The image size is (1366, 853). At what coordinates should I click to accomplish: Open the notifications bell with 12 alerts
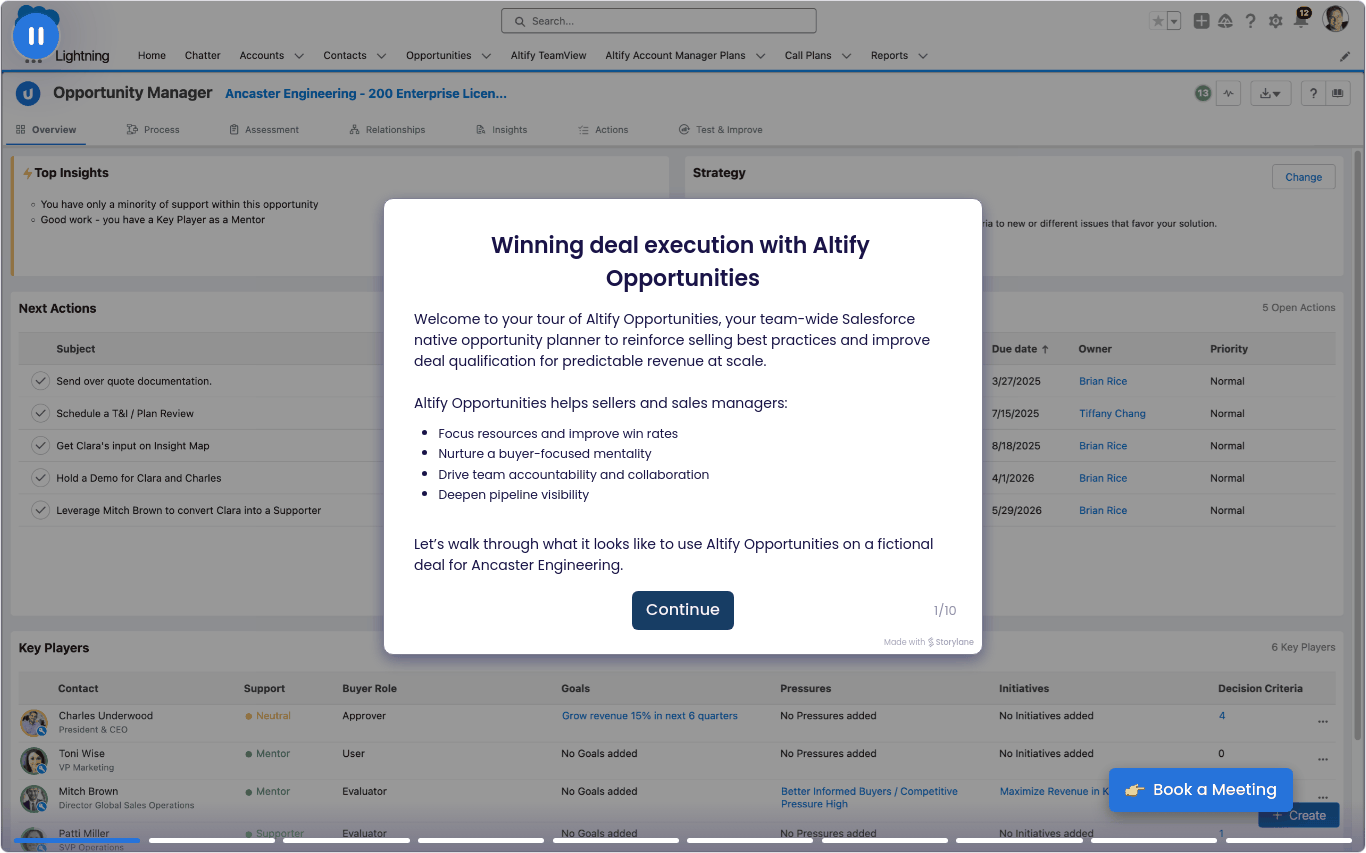1301,19
